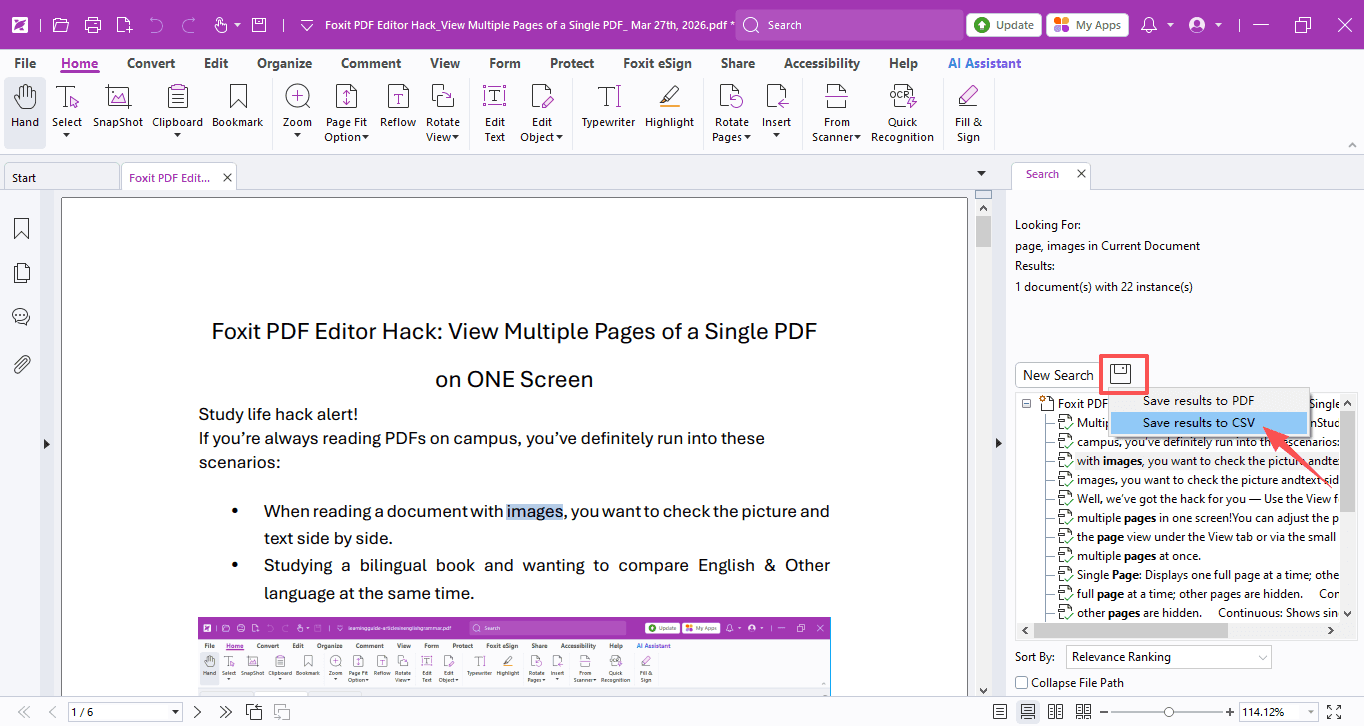Open the Sort By Relevance Ranking dropdown
Viewport: 1364px width, 726px height.
tap(1167, 657)
